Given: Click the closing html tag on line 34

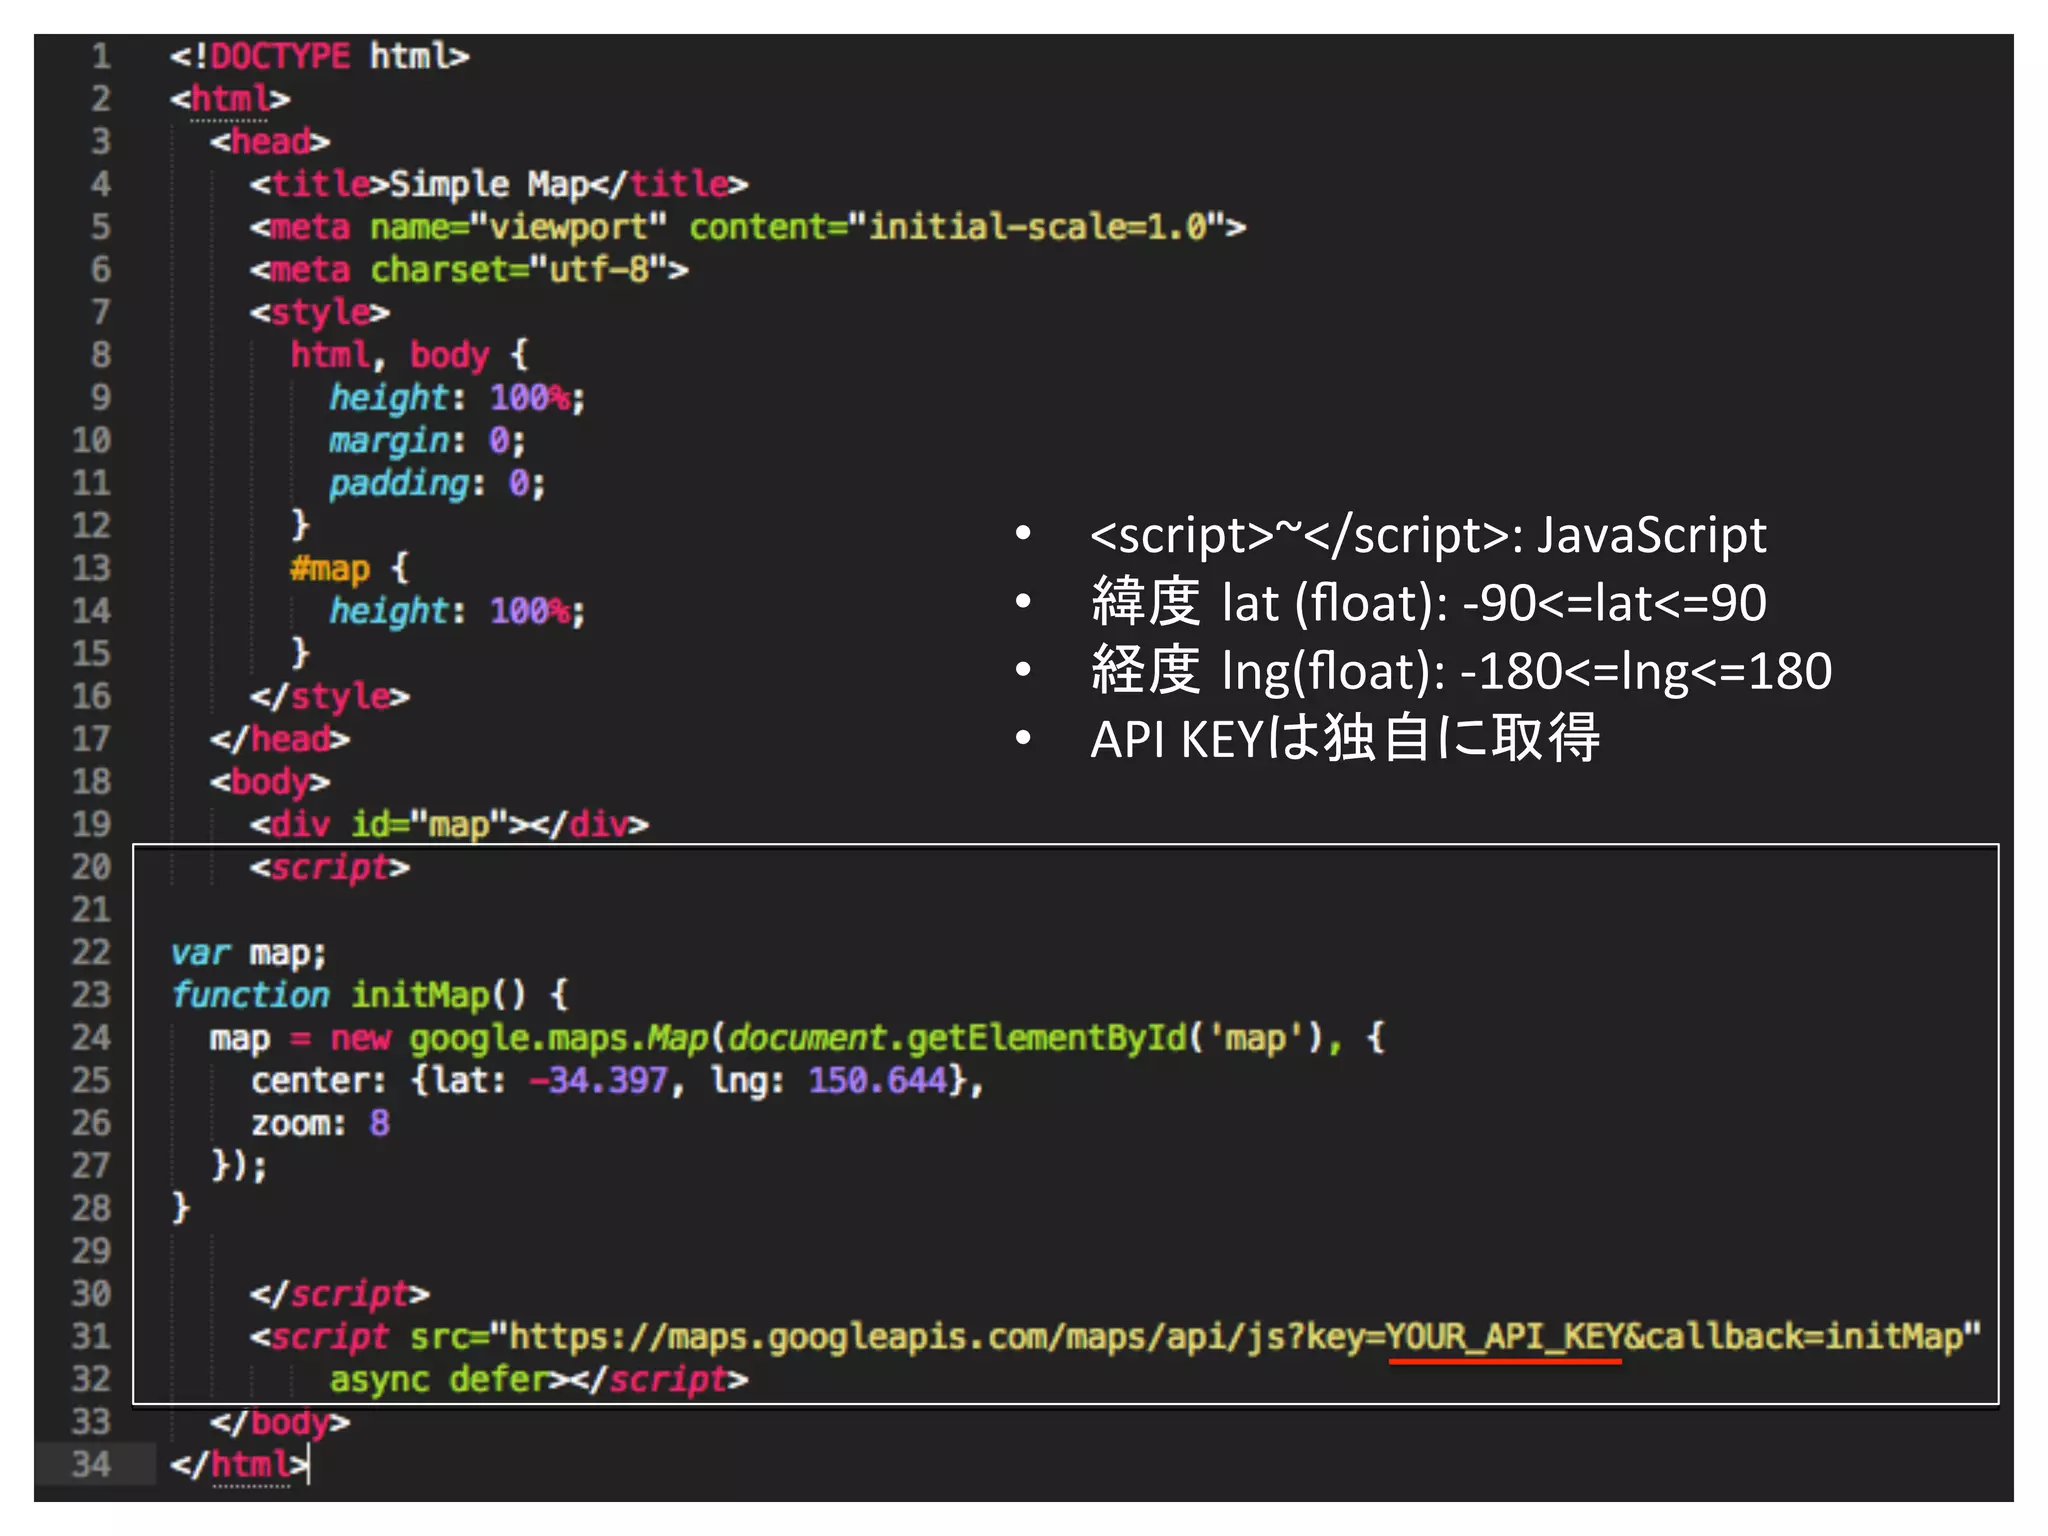Looking at the screenshot, I should (x=240, y=1465).
